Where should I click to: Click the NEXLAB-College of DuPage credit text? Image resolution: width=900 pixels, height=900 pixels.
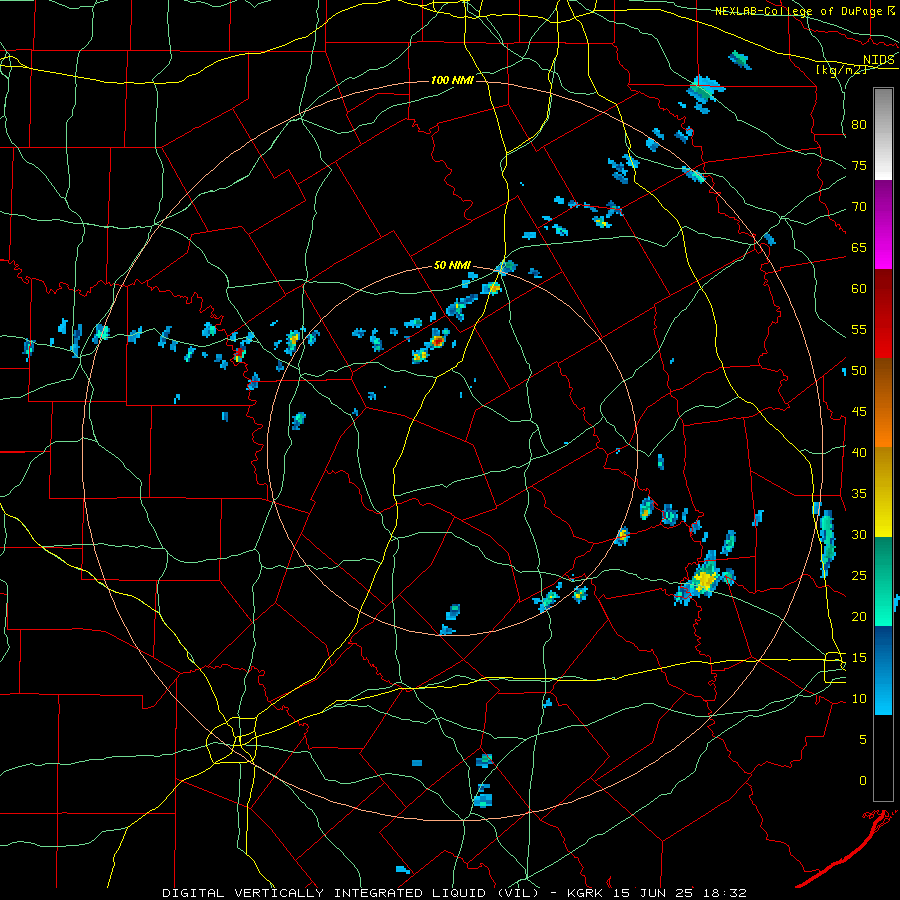coord(798,11)
